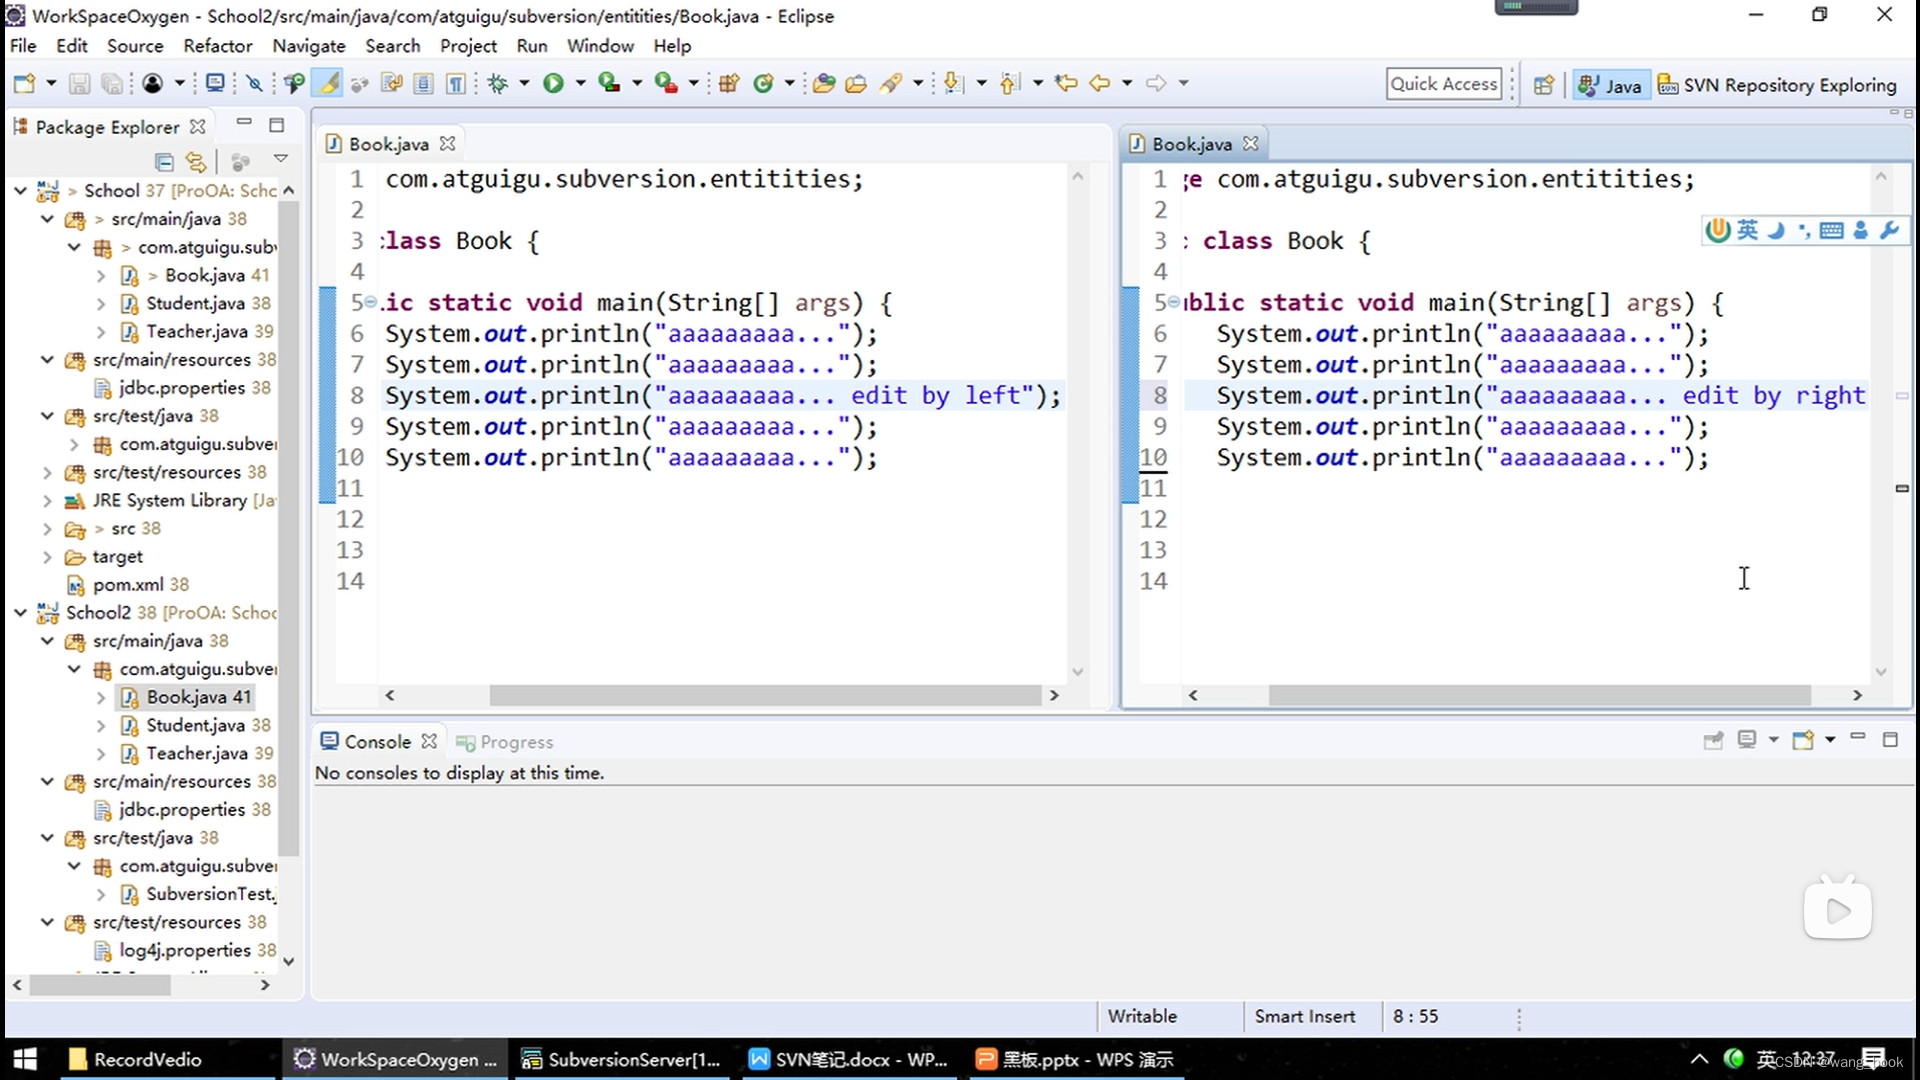This screenshot has width=1920, height=1080.
Task: Click right editor horizontal scrollbar
Action: 1539,695
